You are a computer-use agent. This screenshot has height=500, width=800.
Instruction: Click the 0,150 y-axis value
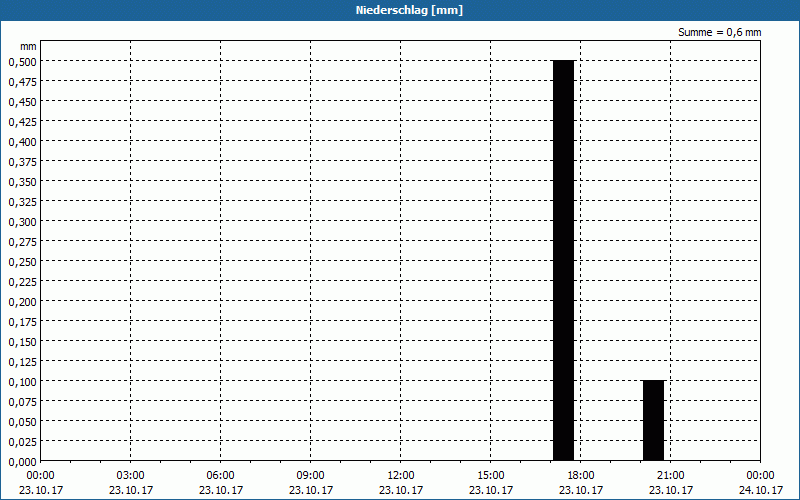point(22,341)
